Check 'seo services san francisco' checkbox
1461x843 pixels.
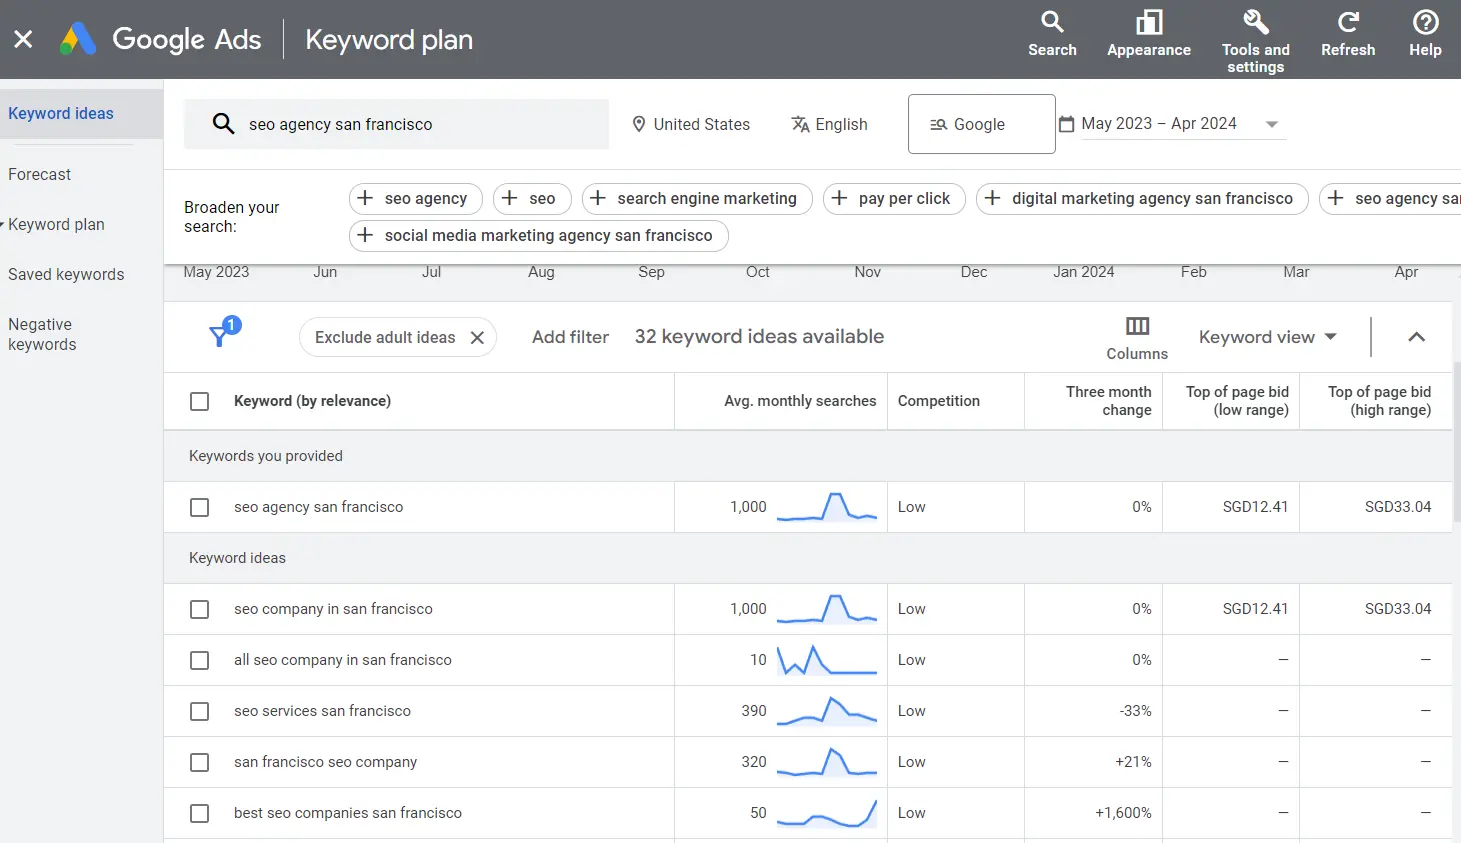tap(200, 711)
